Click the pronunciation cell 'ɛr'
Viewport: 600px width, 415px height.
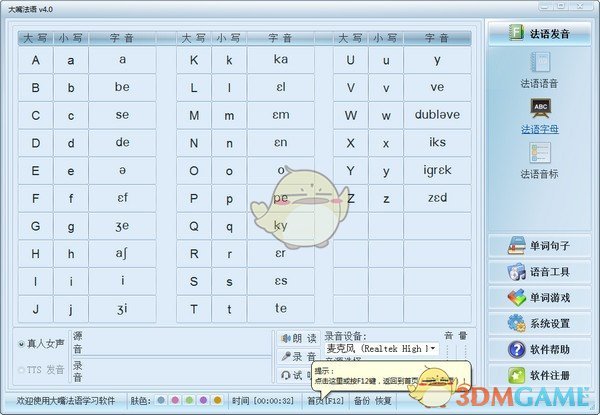tap(281, 254)
